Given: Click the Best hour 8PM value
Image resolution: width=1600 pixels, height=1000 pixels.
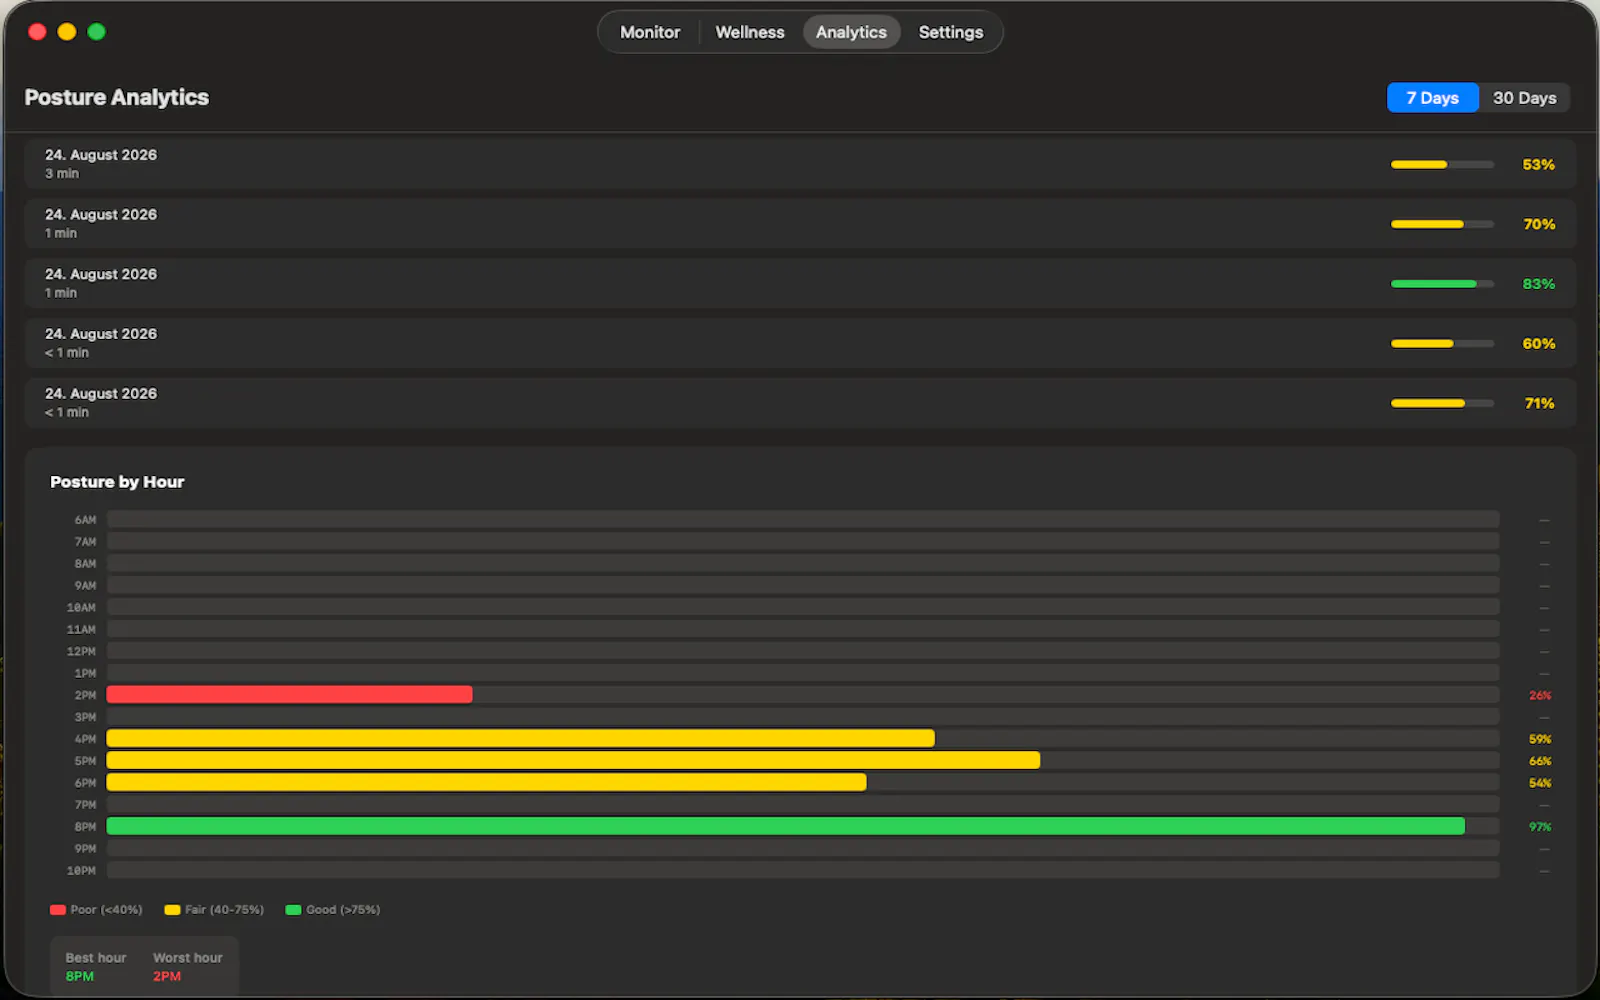Looking at the screenshot, I should click(80, 976).
